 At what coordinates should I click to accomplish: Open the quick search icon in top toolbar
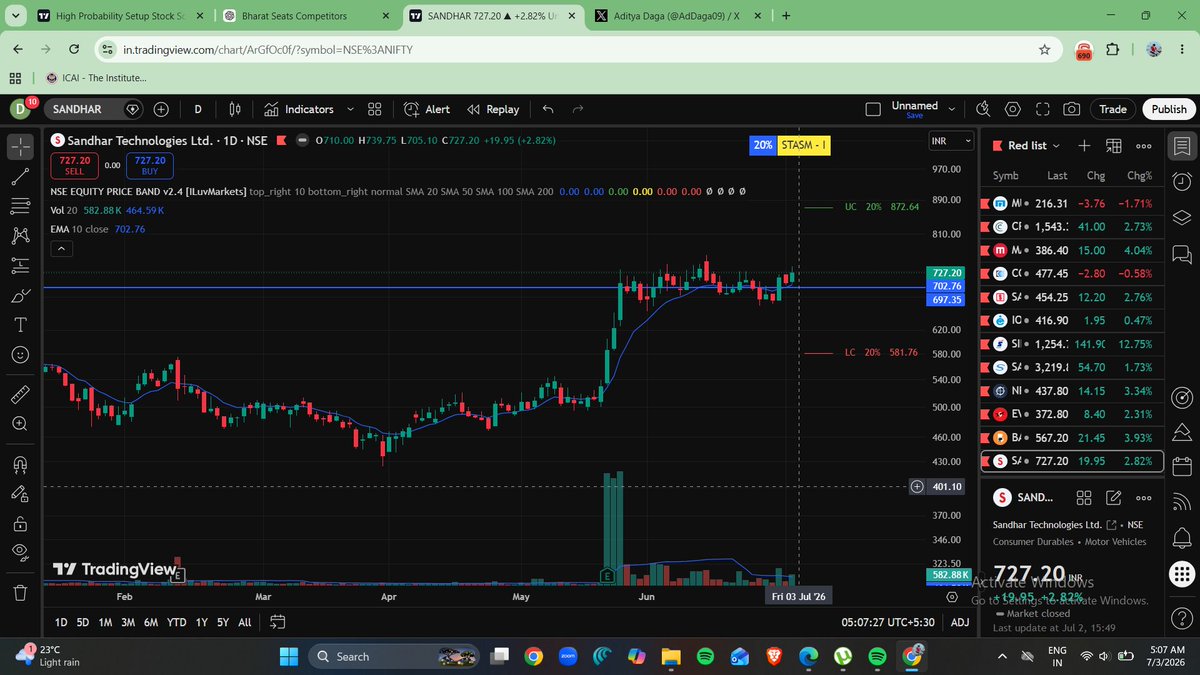coord(983,109)
